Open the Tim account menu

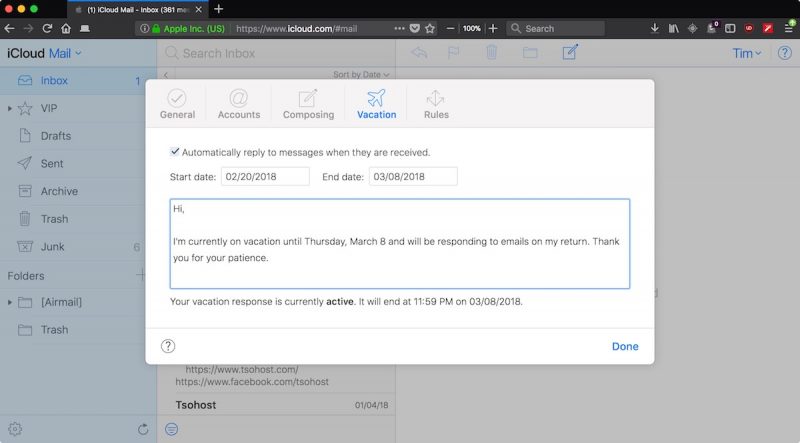[746, 53]
